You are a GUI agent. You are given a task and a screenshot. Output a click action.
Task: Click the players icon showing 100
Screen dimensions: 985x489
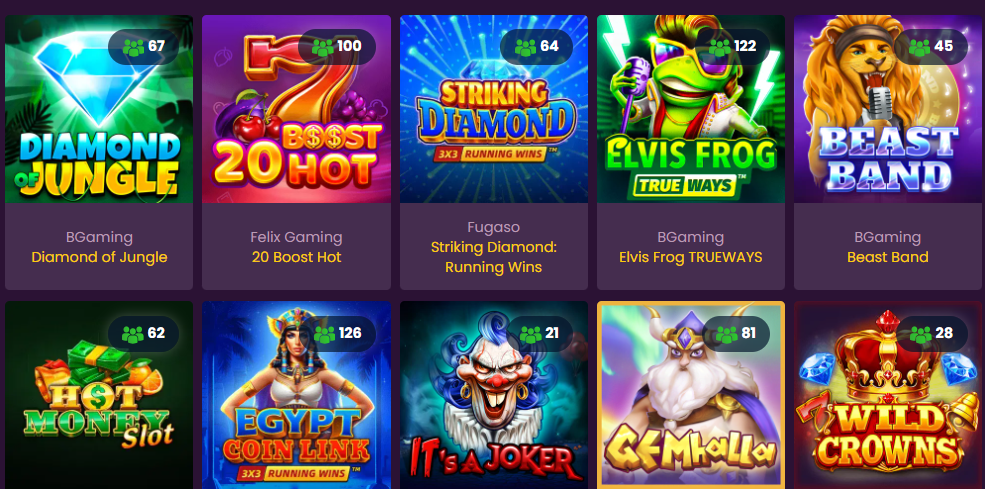(x=323, y=47)
